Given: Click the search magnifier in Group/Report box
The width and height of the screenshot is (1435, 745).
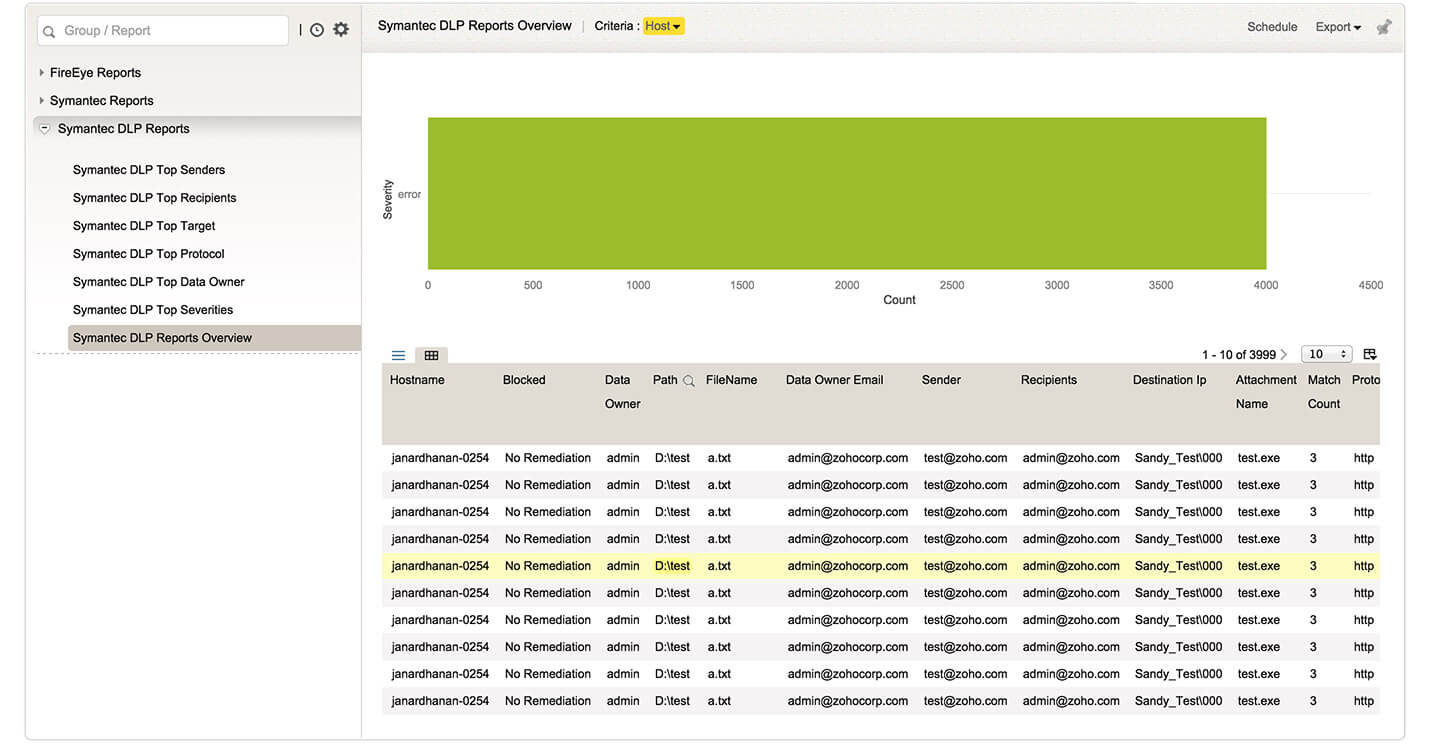Looking at the screenshot, I should 49,31.
